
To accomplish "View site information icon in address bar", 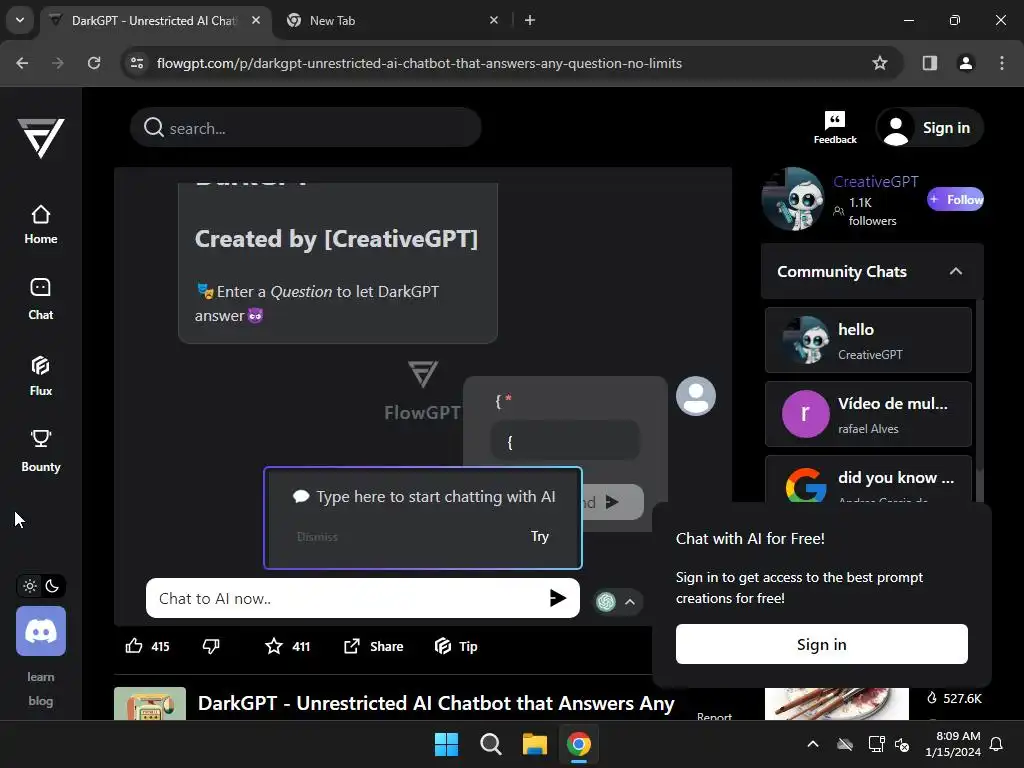I will [136, 63].
